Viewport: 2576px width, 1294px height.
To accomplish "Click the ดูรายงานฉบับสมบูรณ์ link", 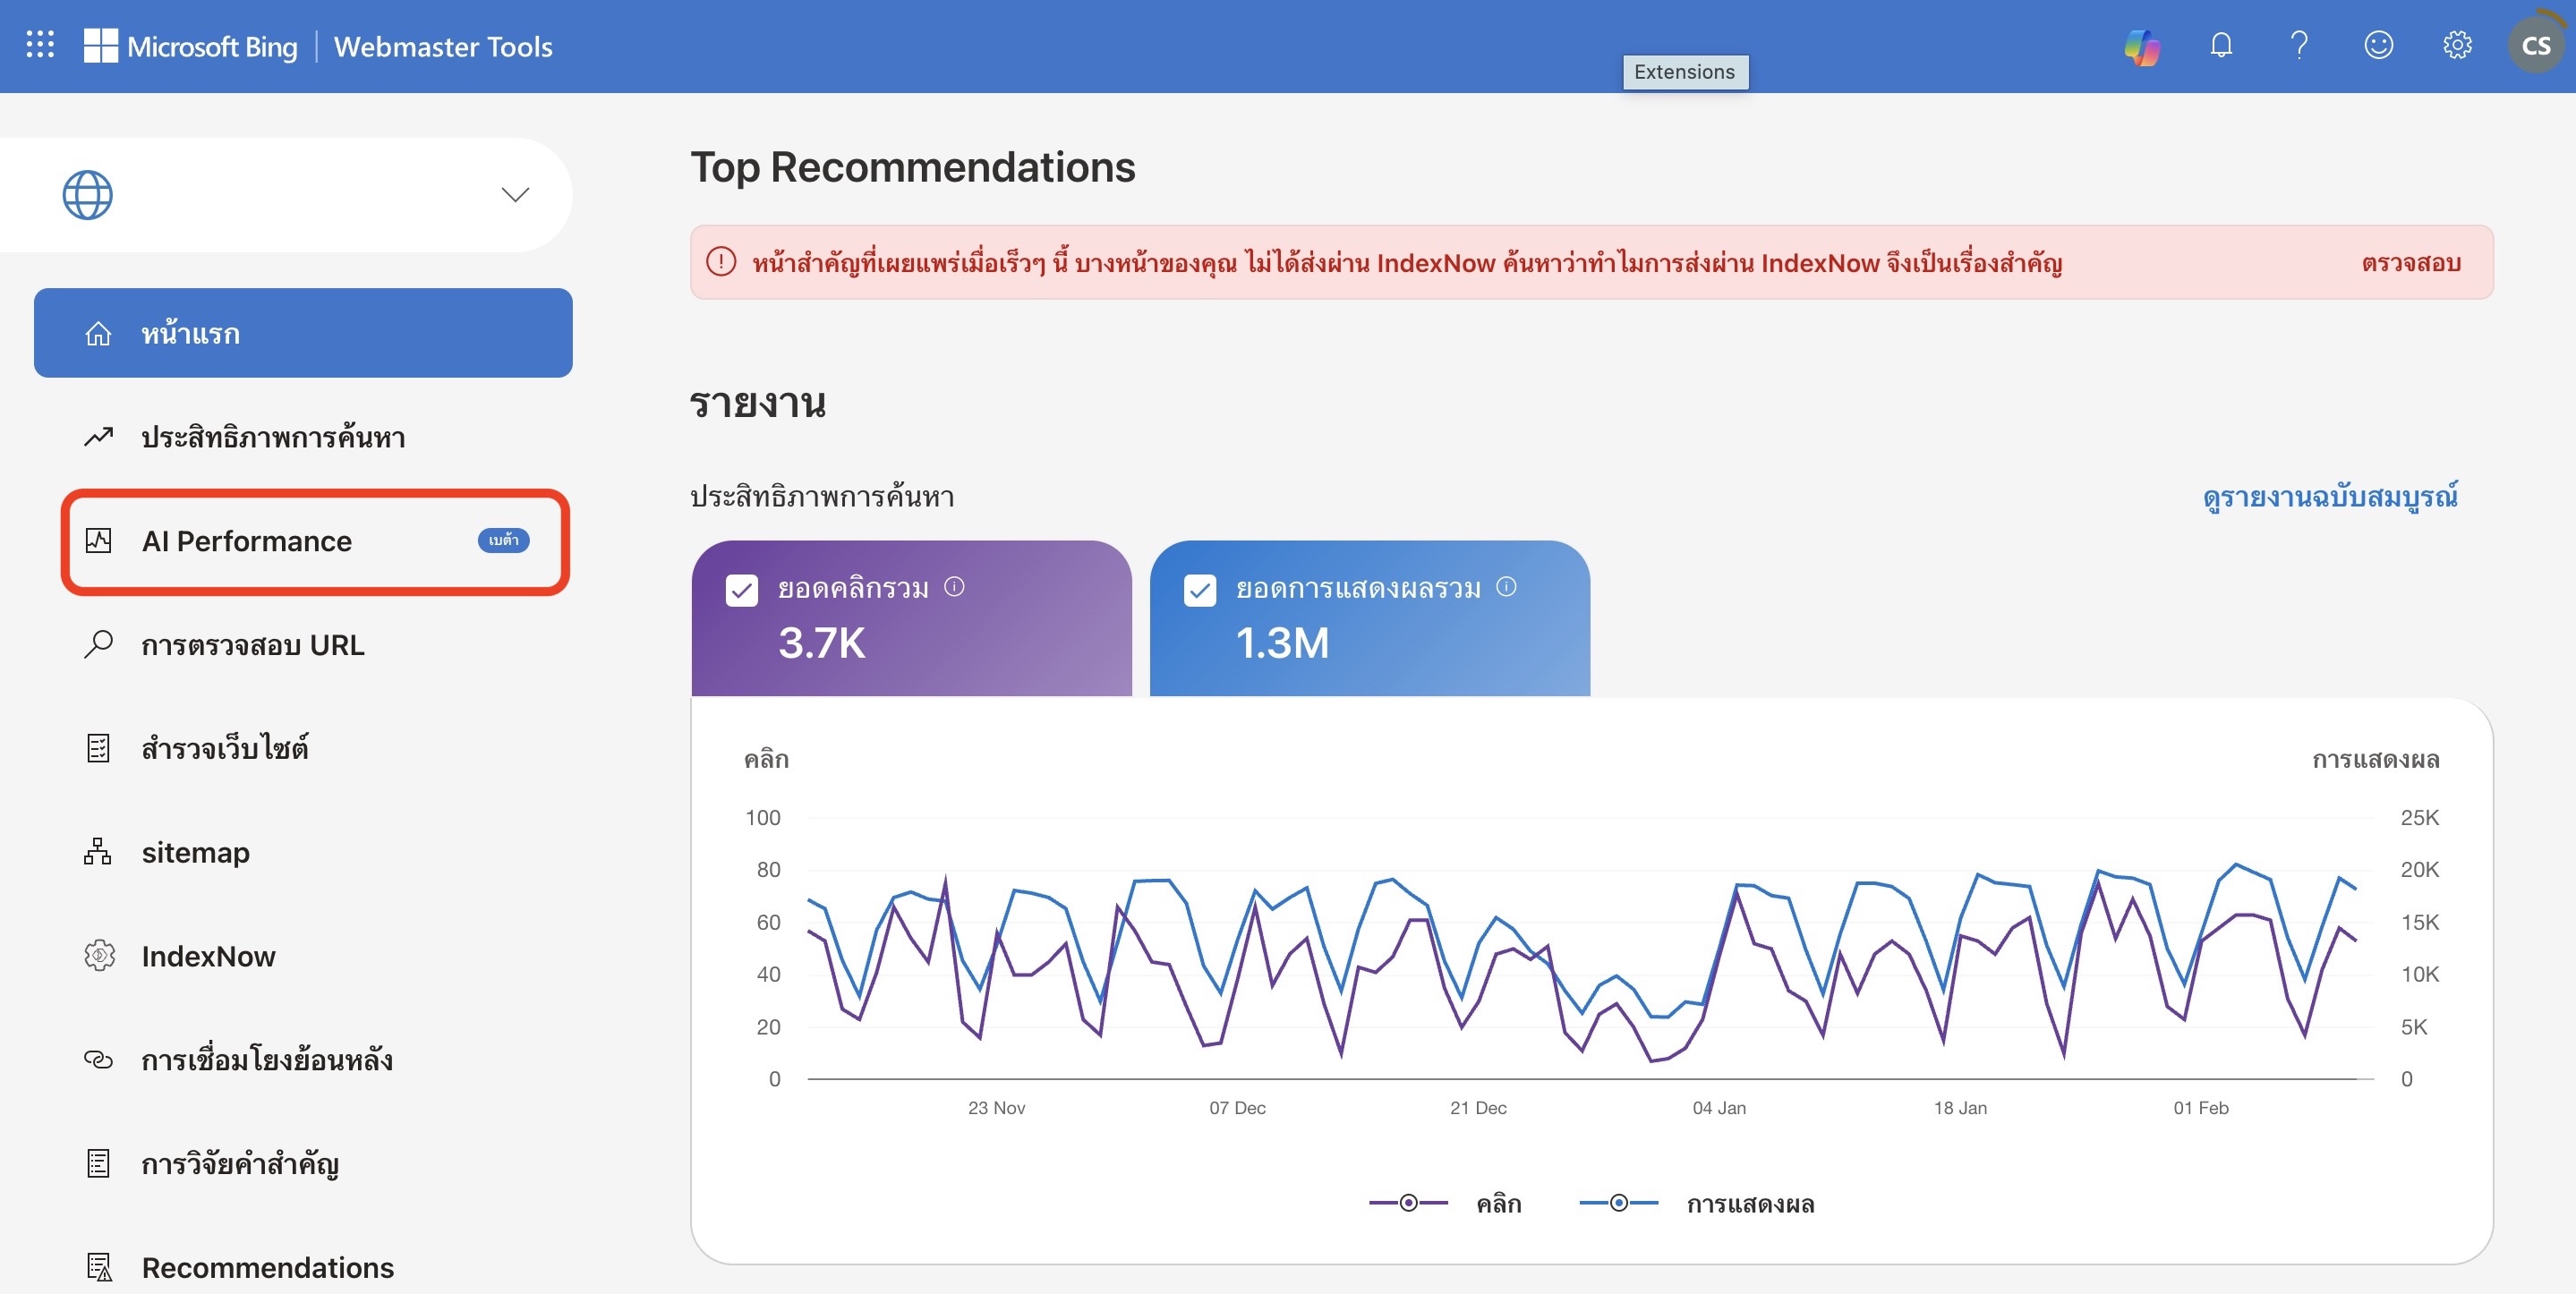I will [2330, 497].
